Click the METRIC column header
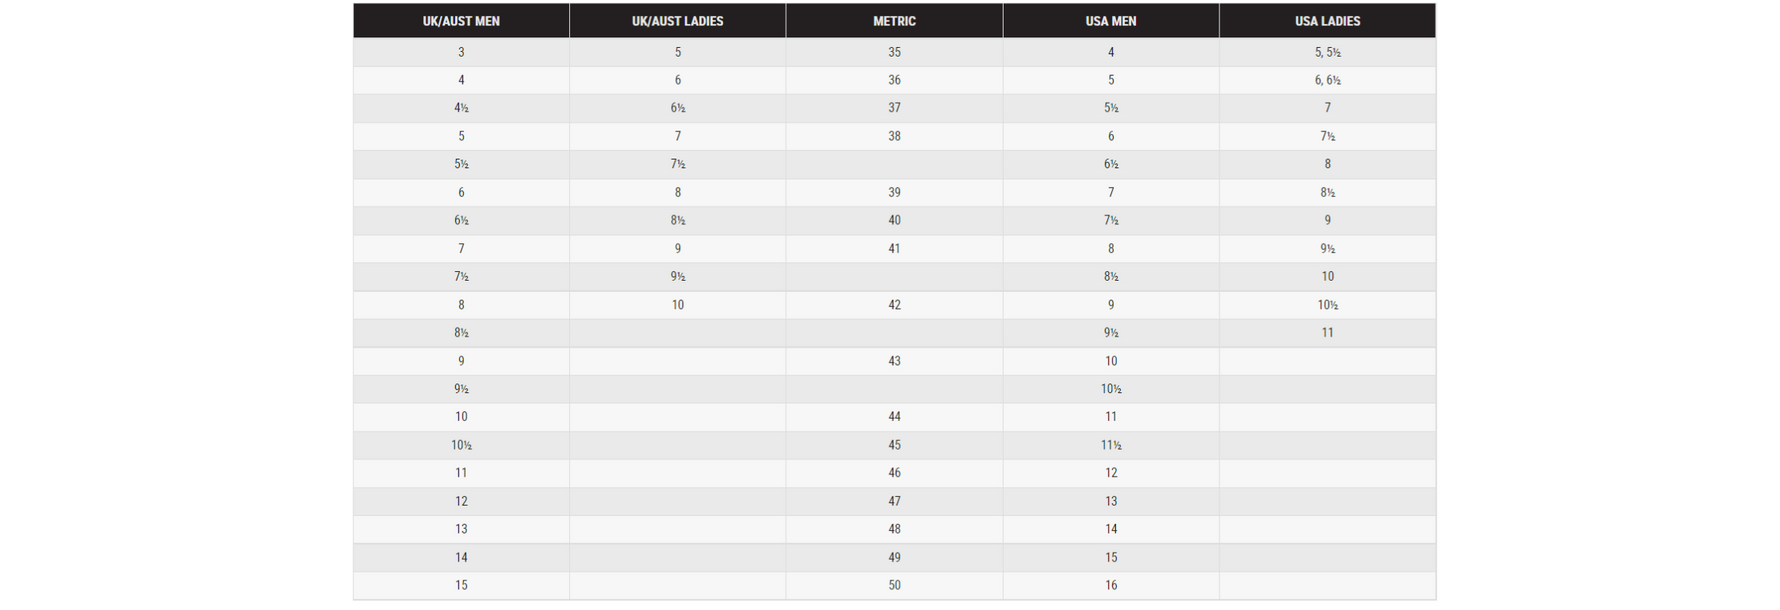The image size is (1780, 610). 894,21
